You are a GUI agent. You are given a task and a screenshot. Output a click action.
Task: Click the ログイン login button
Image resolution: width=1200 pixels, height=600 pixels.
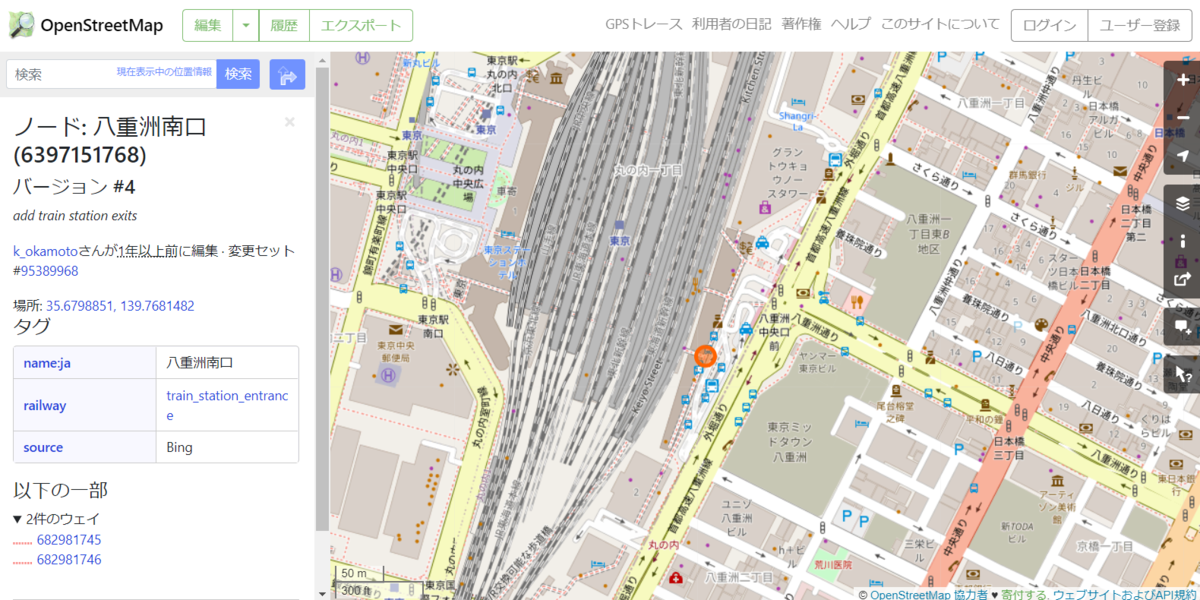pos(1049,26)
